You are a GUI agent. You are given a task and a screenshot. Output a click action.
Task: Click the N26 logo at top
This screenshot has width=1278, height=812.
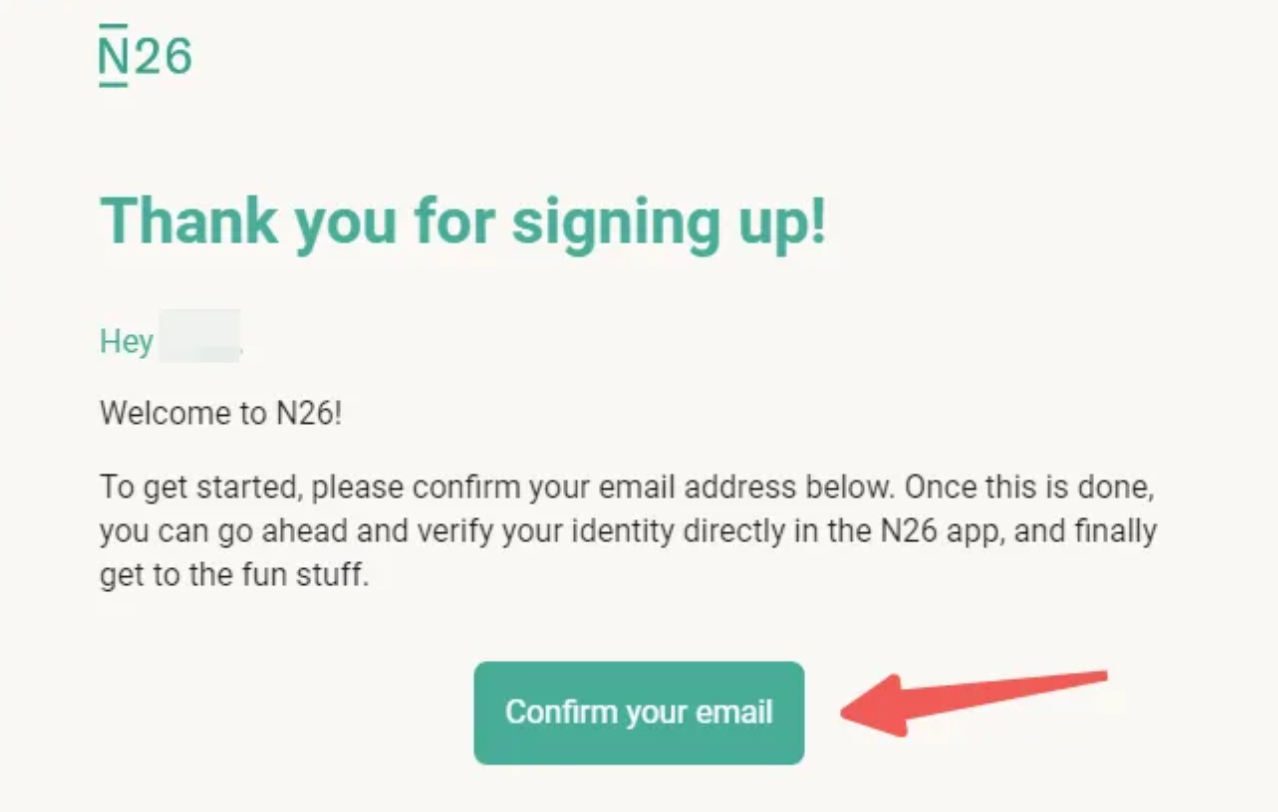click(145, 56)
